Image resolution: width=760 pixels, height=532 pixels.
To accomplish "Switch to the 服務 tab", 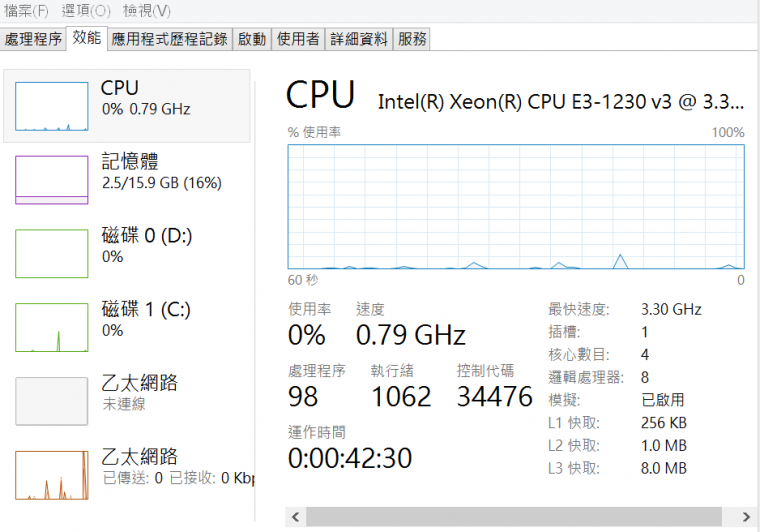I will [x=412, y=39].
